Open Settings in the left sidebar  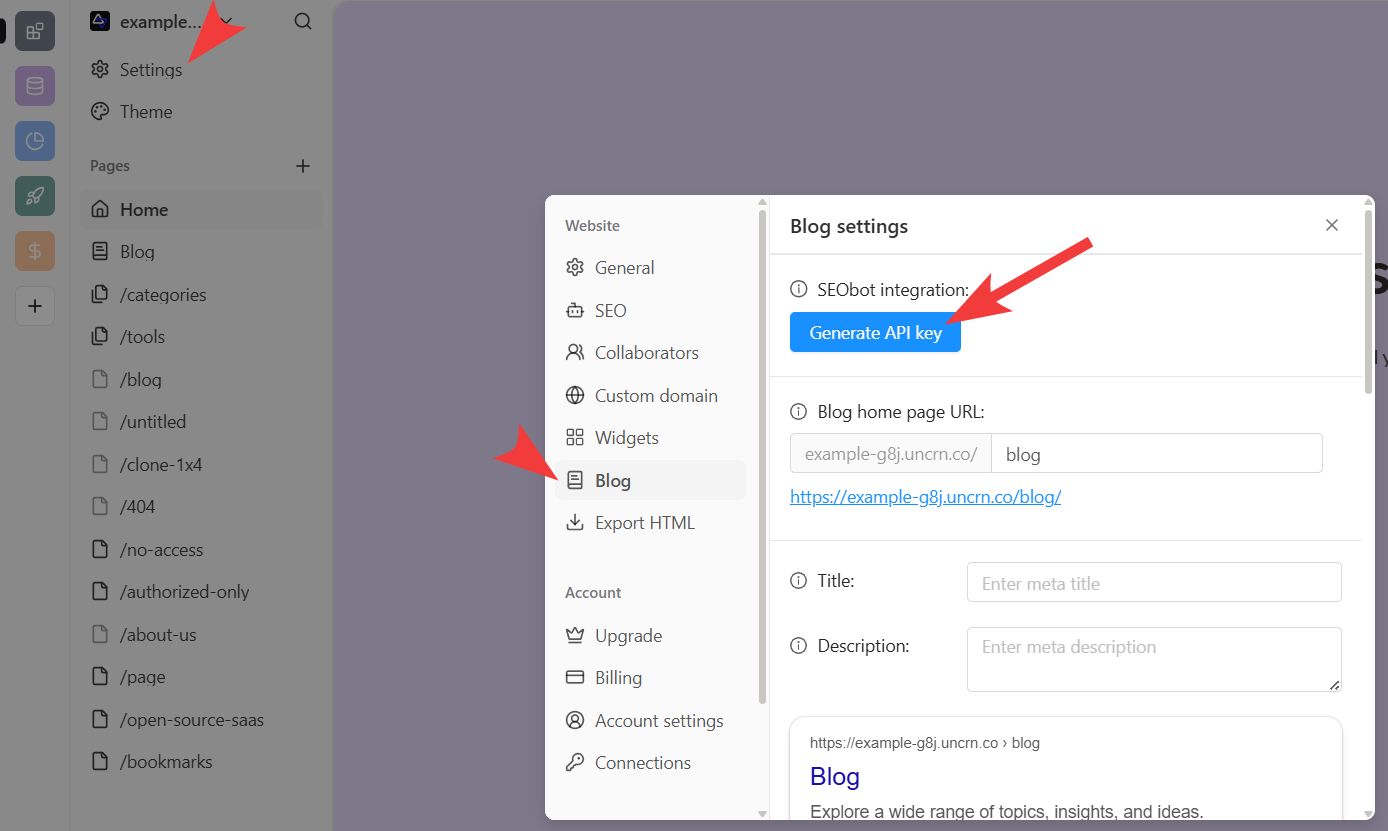[150, 70]
